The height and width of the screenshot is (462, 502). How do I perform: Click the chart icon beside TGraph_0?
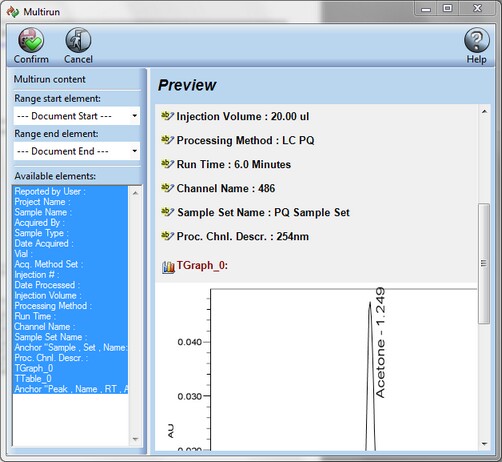pyautogui.click(x=168, y=267)
